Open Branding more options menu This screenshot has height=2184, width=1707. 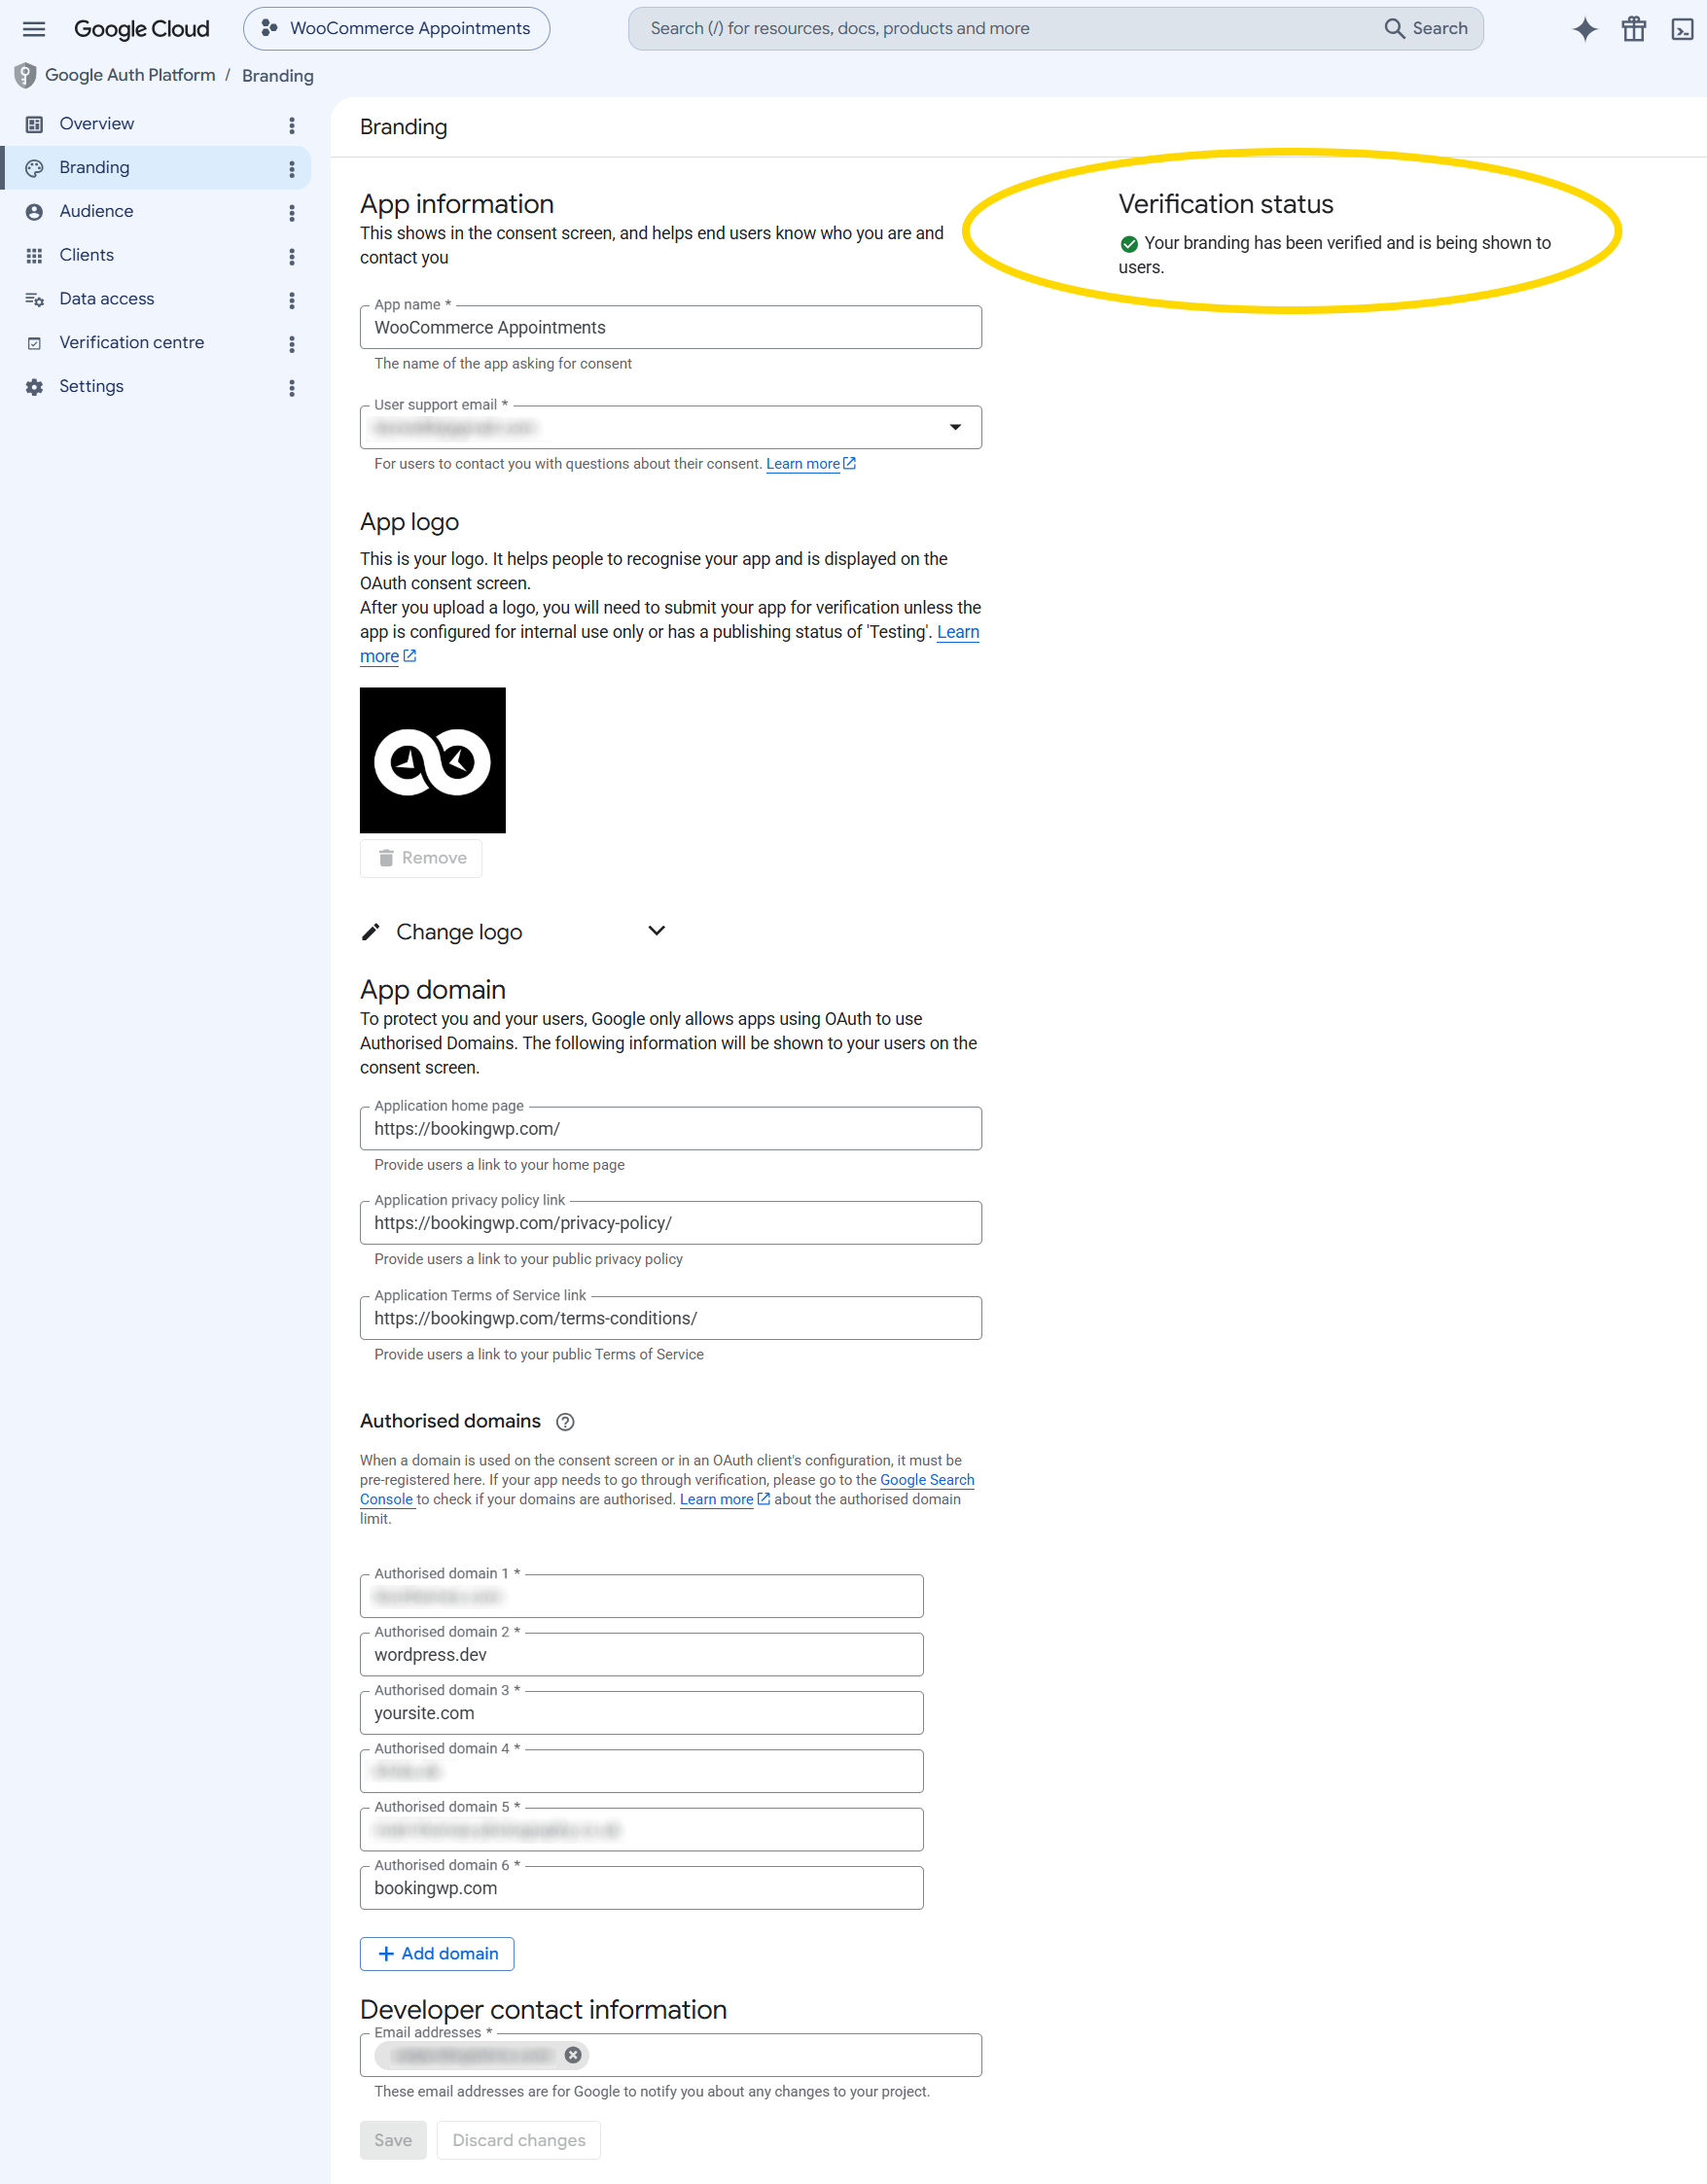click(x=292, y=169)
